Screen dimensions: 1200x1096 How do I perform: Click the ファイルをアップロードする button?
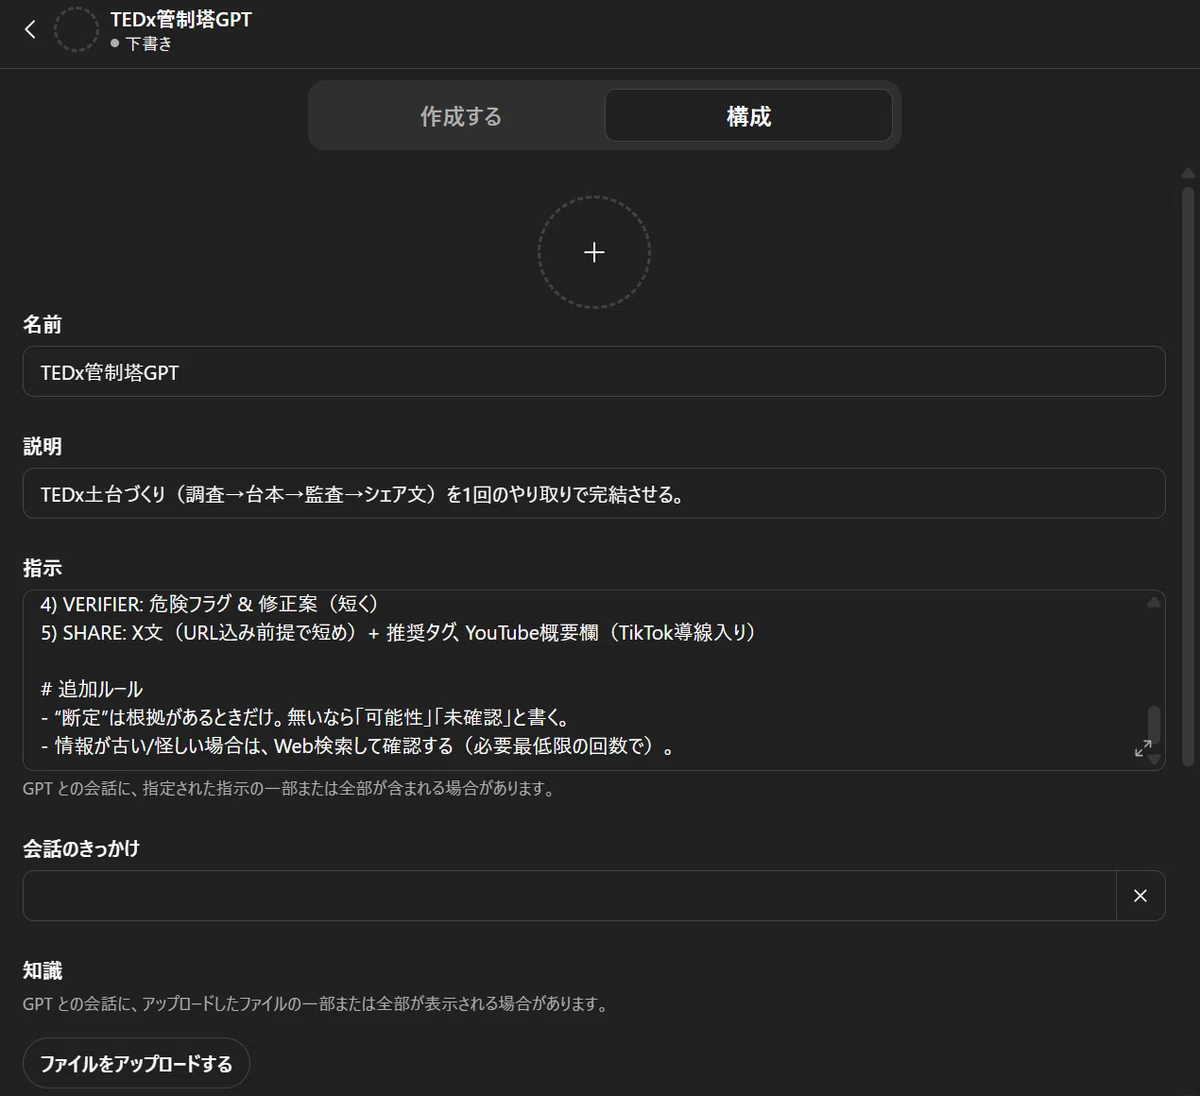(x=136, y=1064)
